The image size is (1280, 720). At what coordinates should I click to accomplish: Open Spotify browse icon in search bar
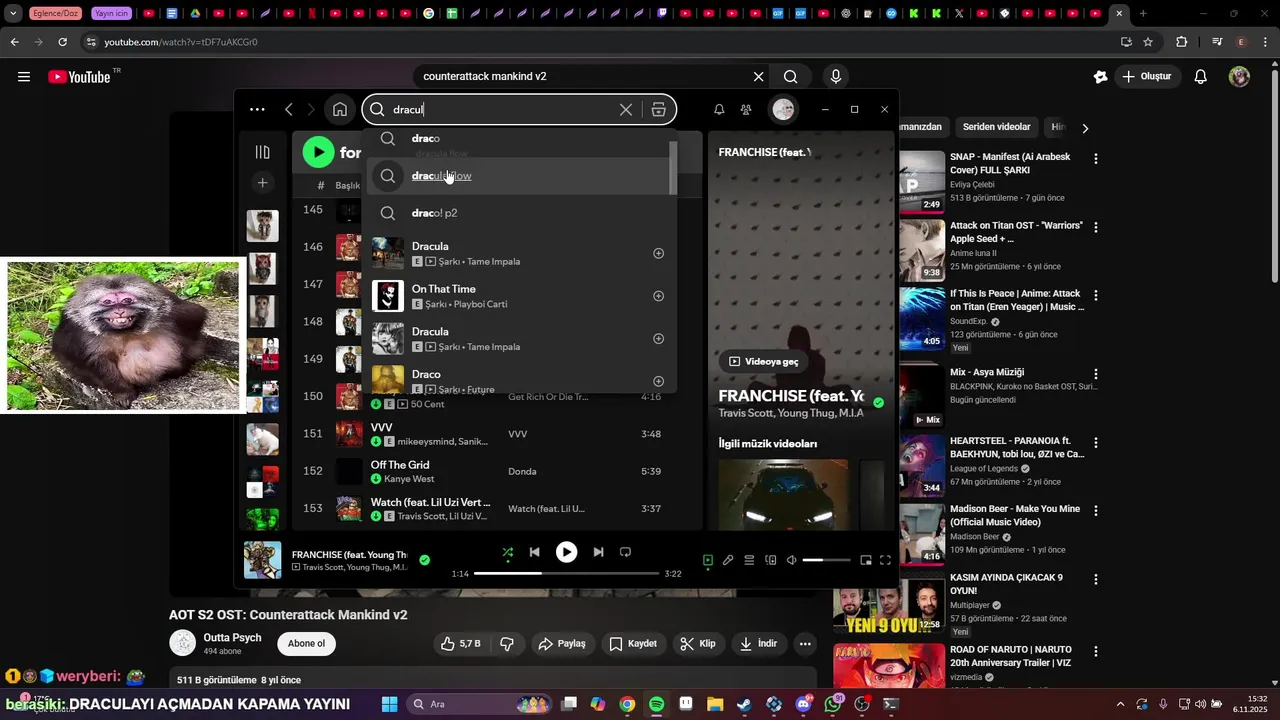(x=658, y=110)
